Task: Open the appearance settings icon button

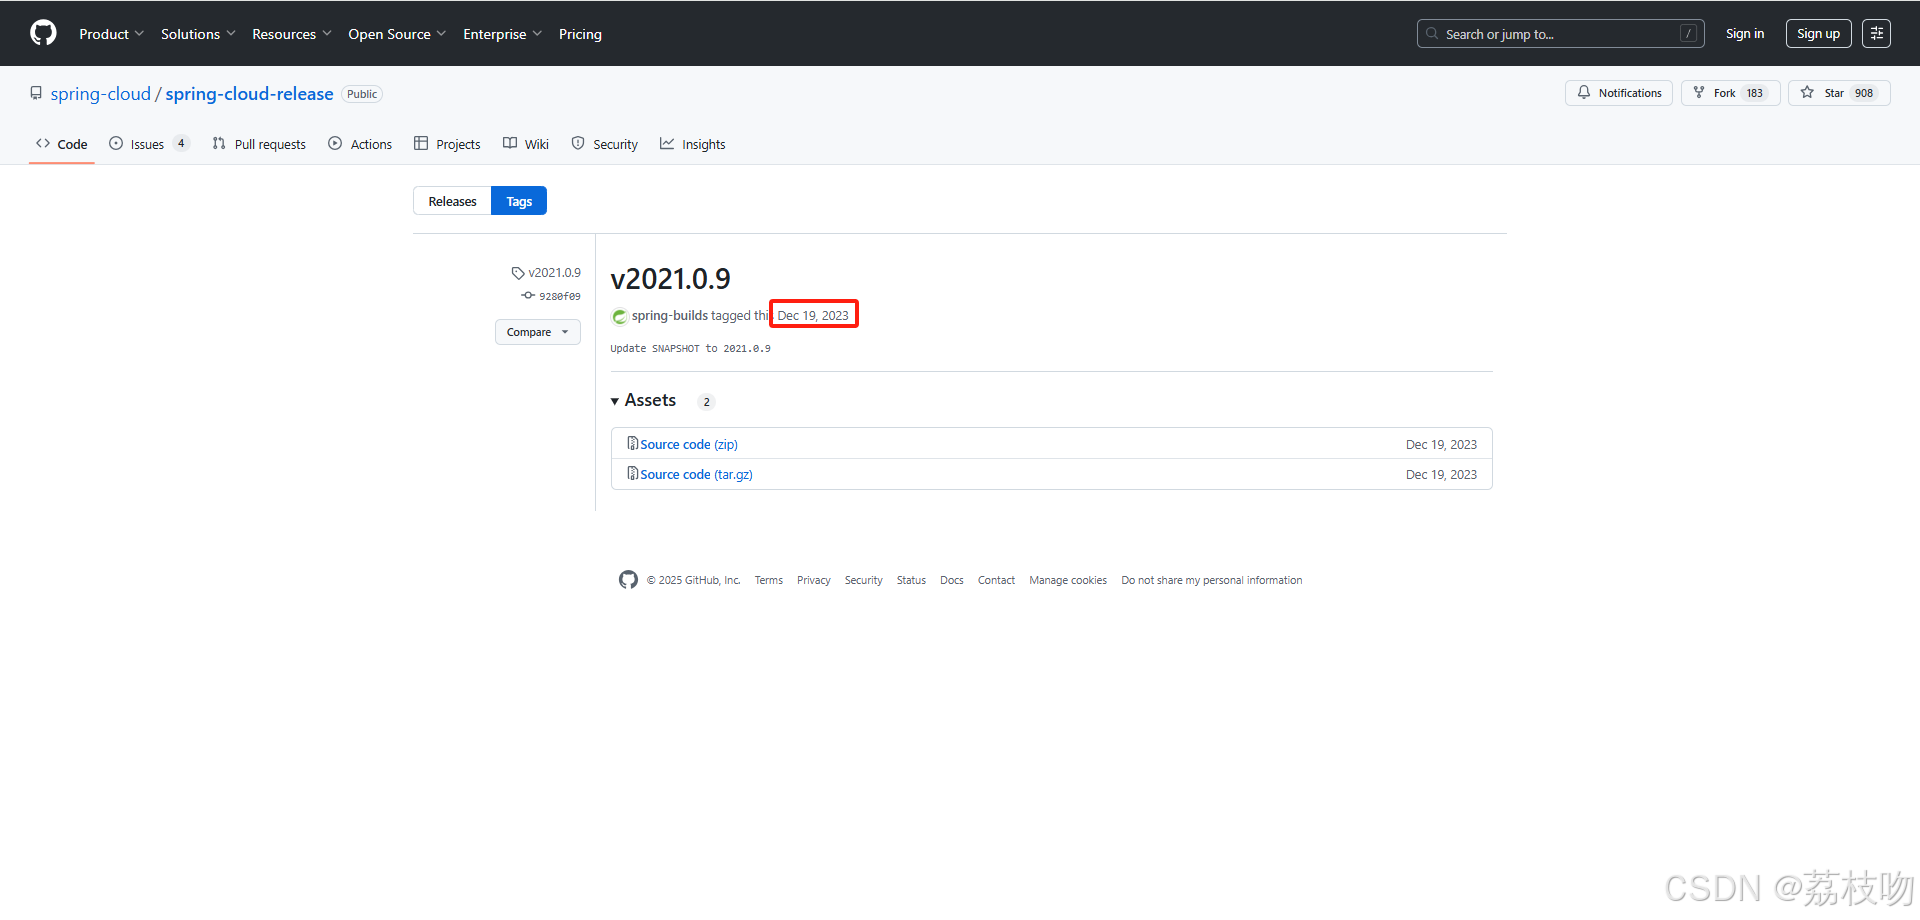Action: point(1876,34)
